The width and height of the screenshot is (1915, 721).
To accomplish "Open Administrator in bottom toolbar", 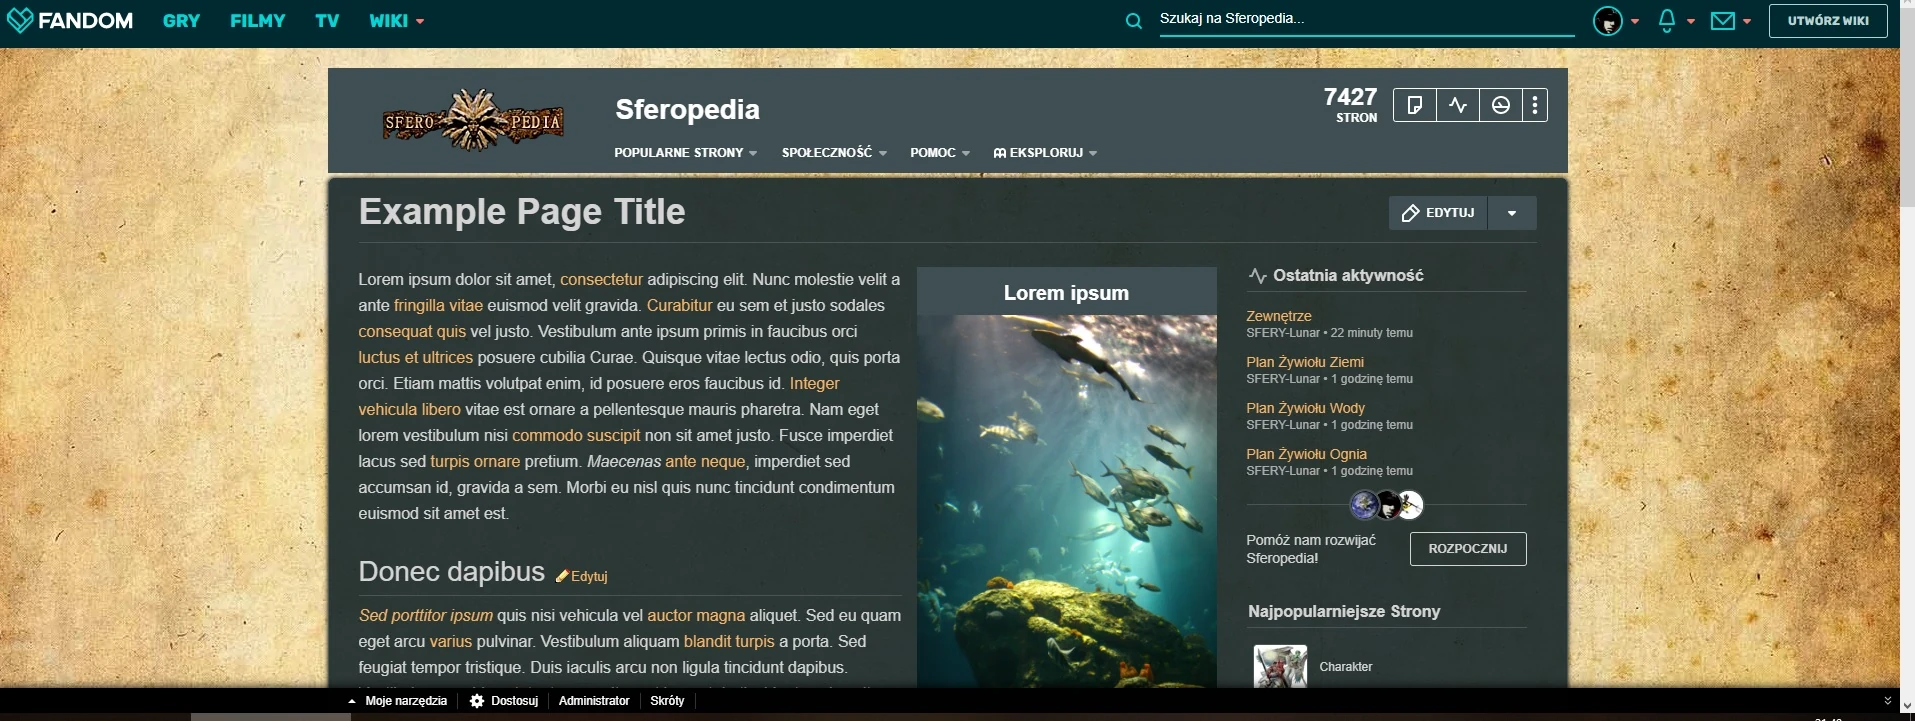I will [x=594, y=701].
